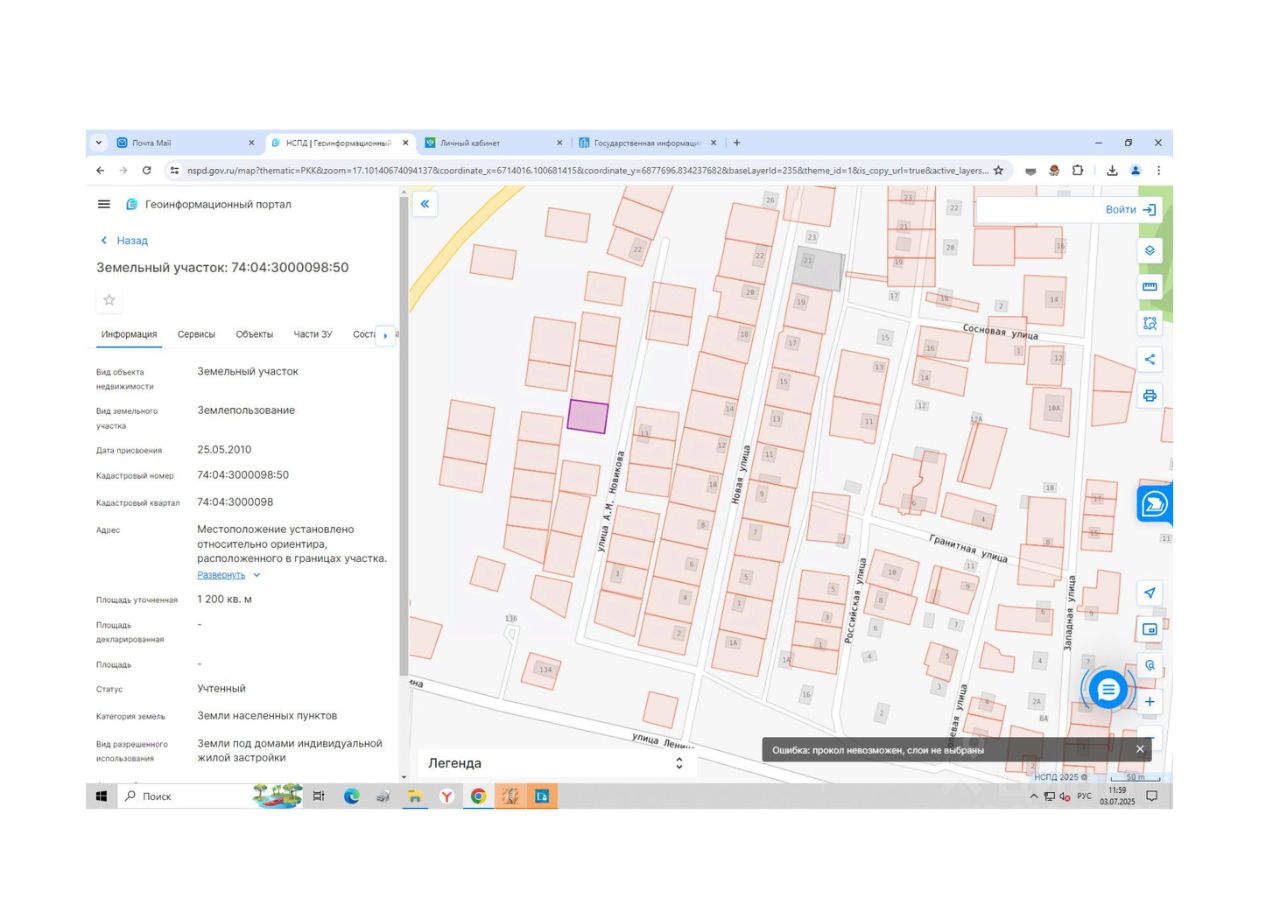Open the chat assistant bubble
Screen dimensions: 1280x905
coord(1107,689)
